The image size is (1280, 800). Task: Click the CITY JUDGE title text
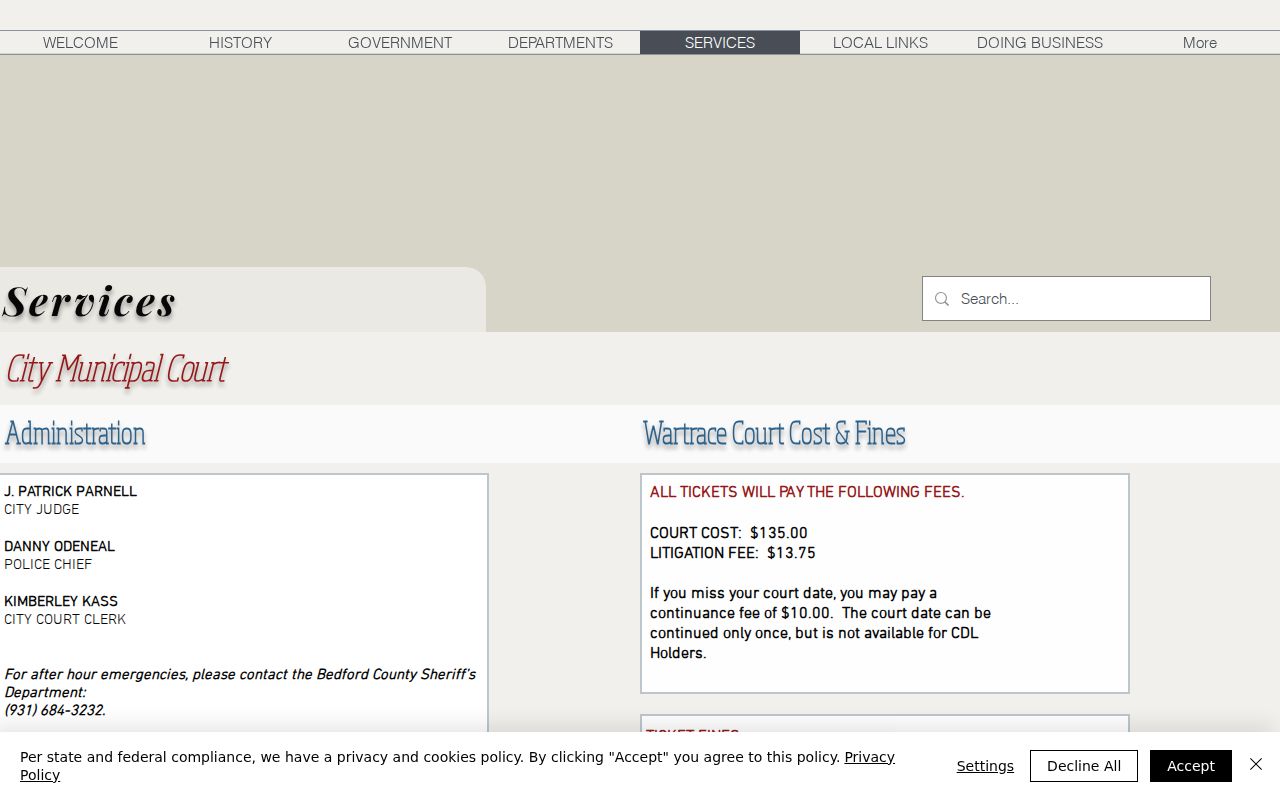pyautogui.click(x=41, y=510)
